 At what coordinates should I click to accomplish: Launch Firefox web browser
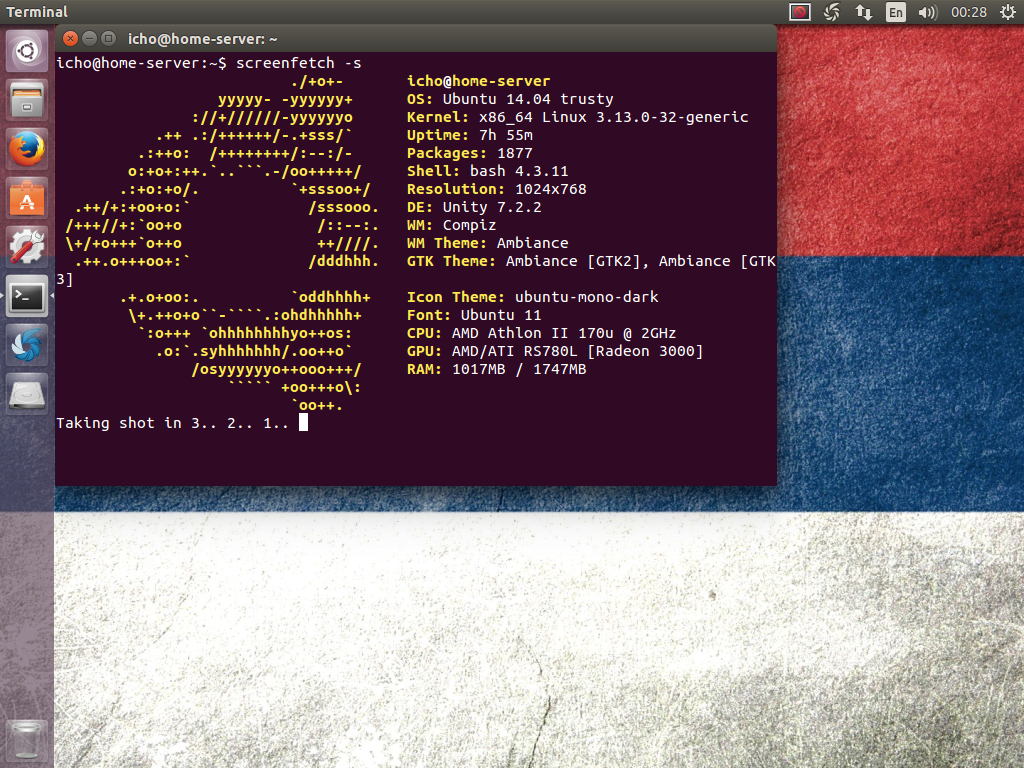pos(27,149)
